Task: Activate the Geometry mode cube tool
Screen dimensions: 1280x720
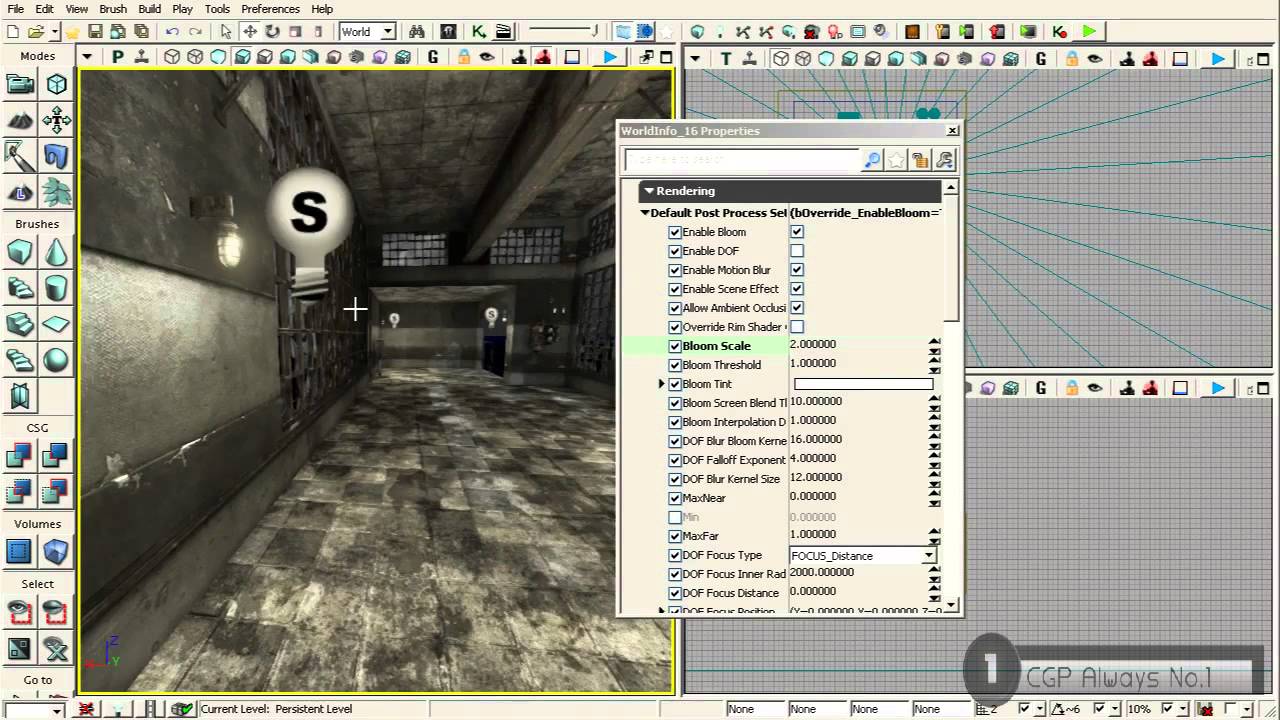Action: tap(57, 84)
